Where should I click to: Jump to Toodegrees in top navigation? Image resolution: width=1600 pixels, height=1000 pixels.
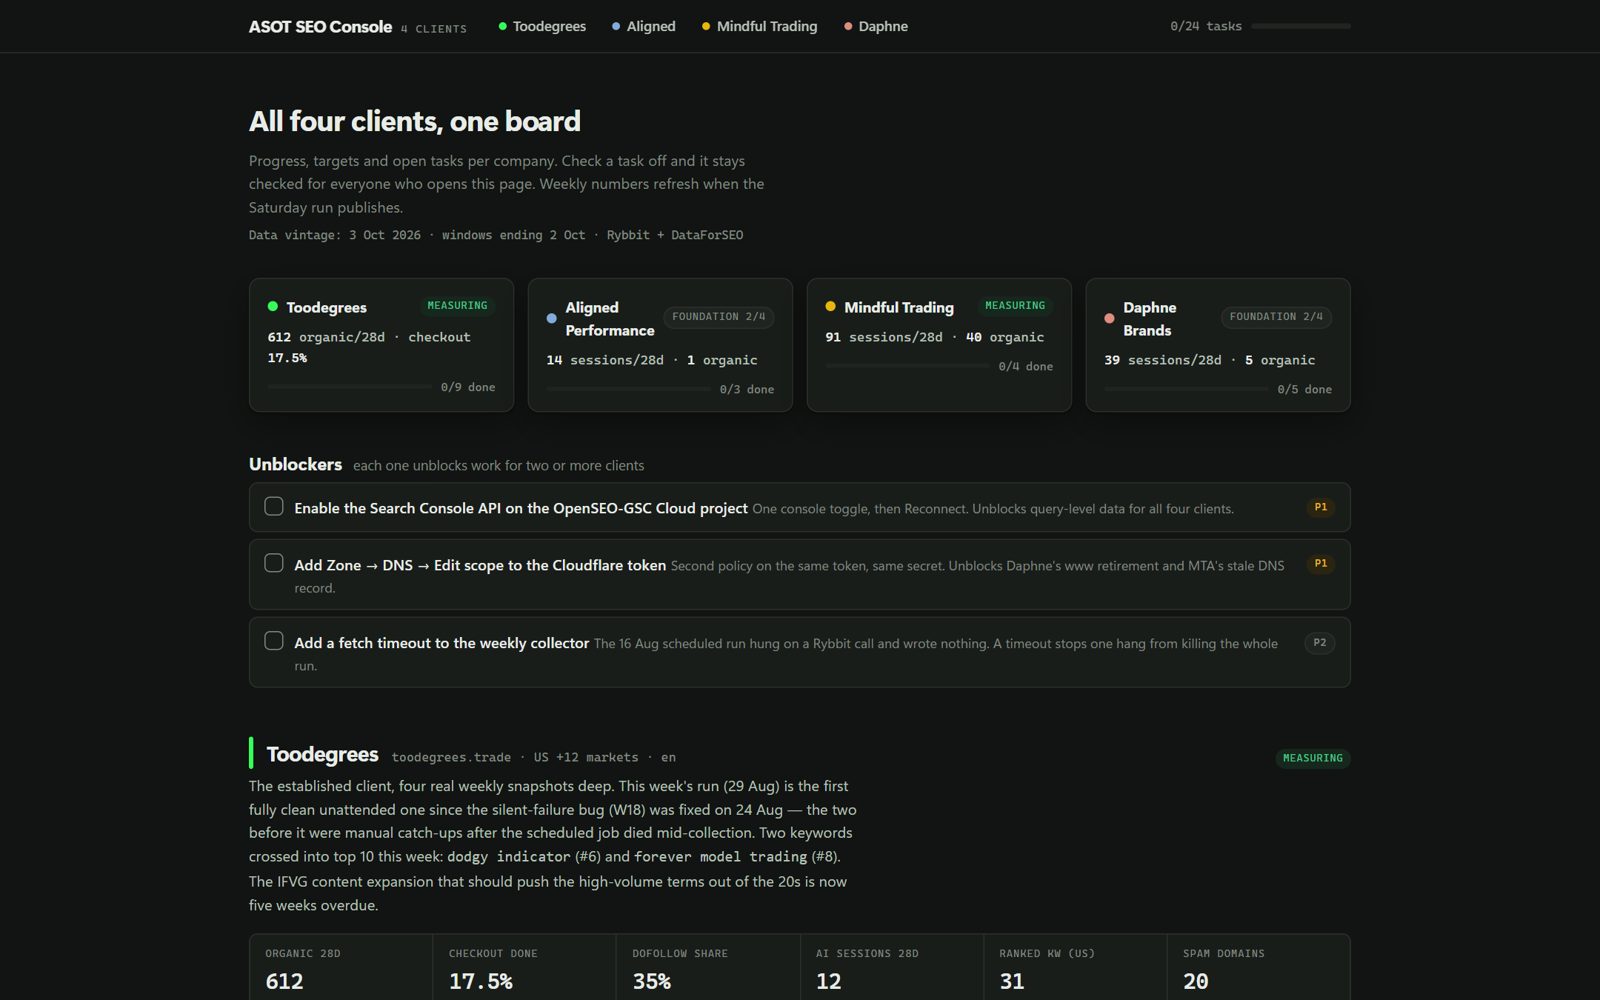(542, 26)
